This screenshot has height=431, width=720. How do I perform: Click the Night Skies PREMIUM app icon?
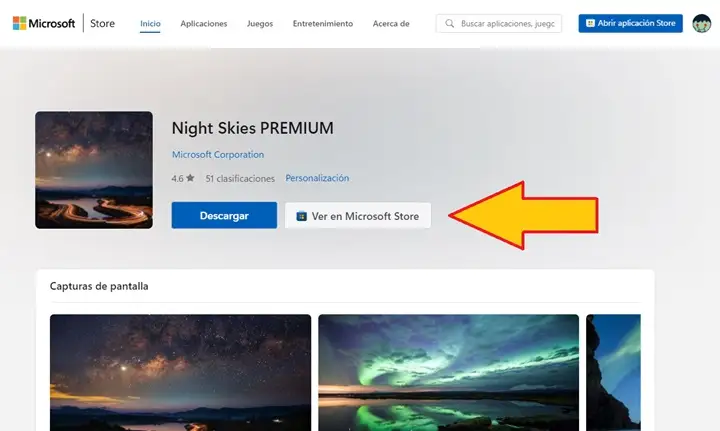(94, 170)
